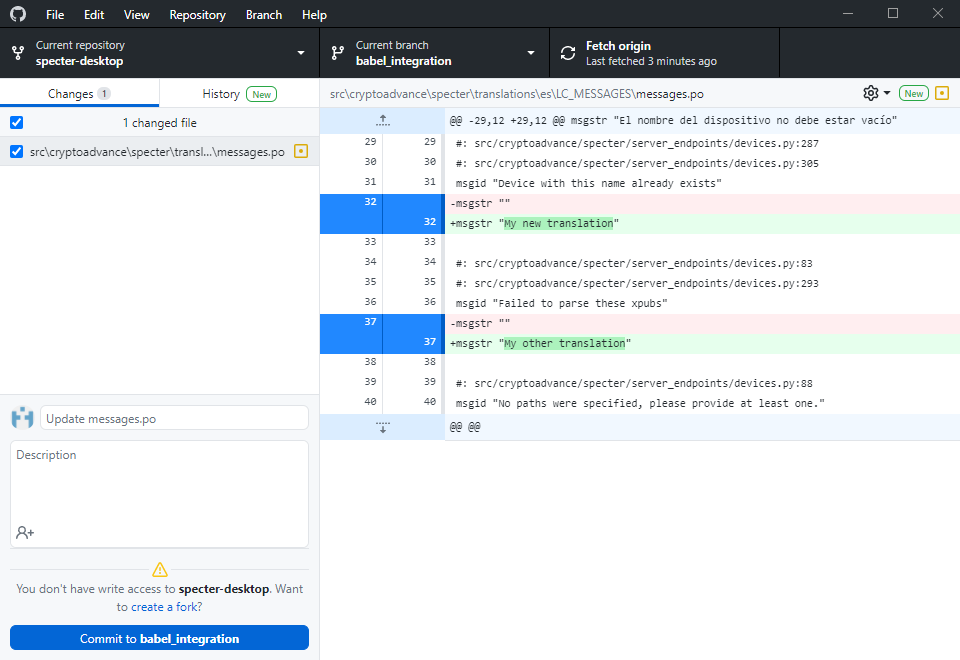
Task: Toggle selection of added line 32
Action: coord(382,223)
